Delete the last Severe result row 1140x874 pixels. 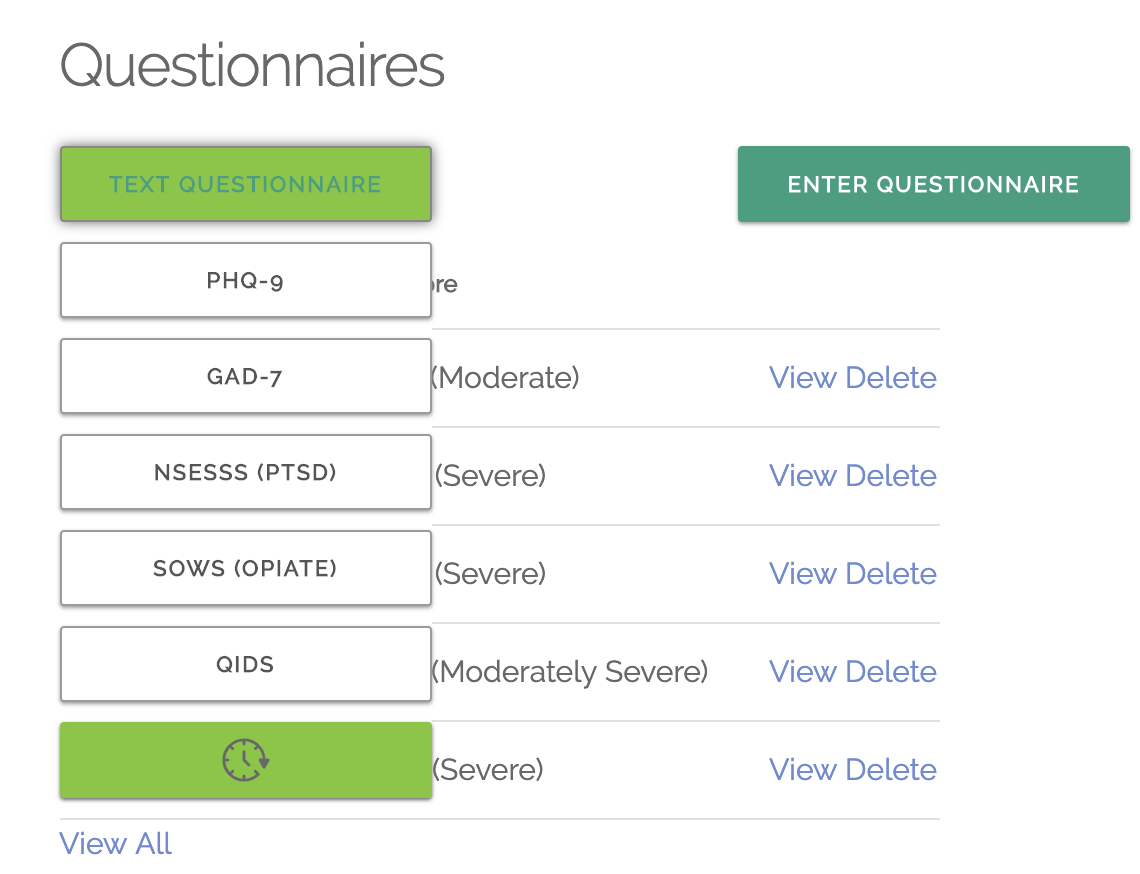[x=891, y=769]
